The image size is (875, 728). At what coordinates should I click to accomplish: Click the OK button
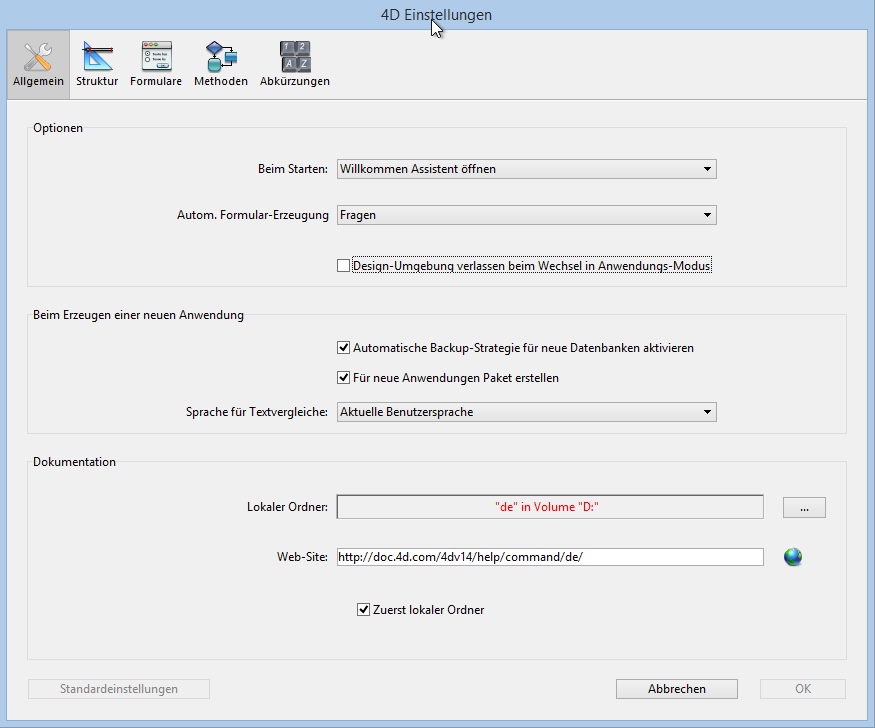click(x=803, y=689)
